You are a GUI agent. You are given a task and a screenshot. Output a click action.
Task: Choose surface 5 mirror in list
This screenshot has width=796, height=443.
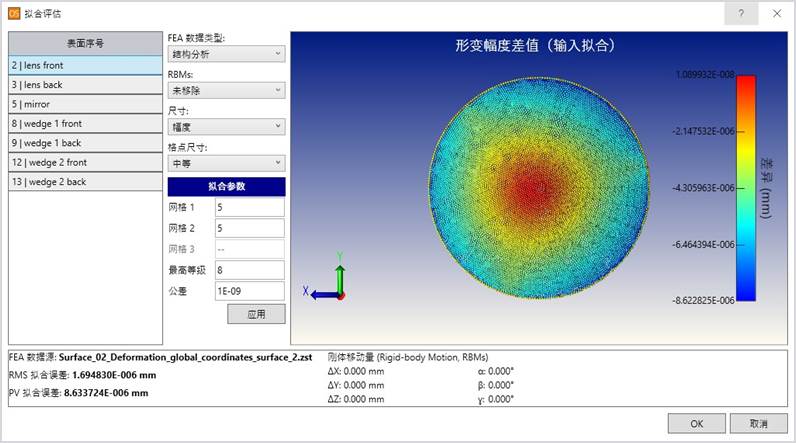pyautogui.click(x=85, y=104)
